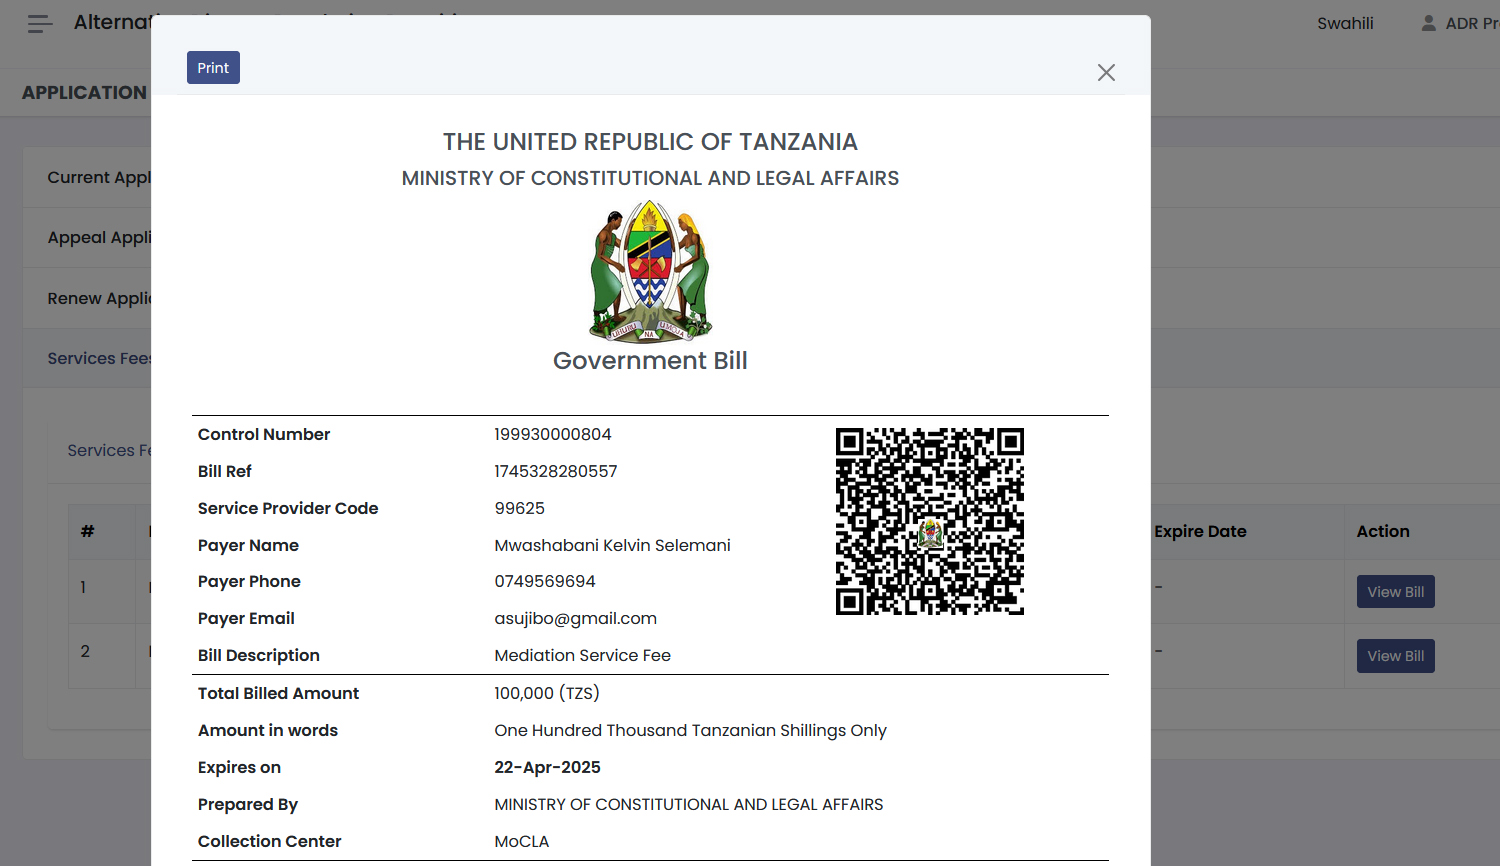Select the Appeal Application tab
1500x866 pixels.
[98, 238]
